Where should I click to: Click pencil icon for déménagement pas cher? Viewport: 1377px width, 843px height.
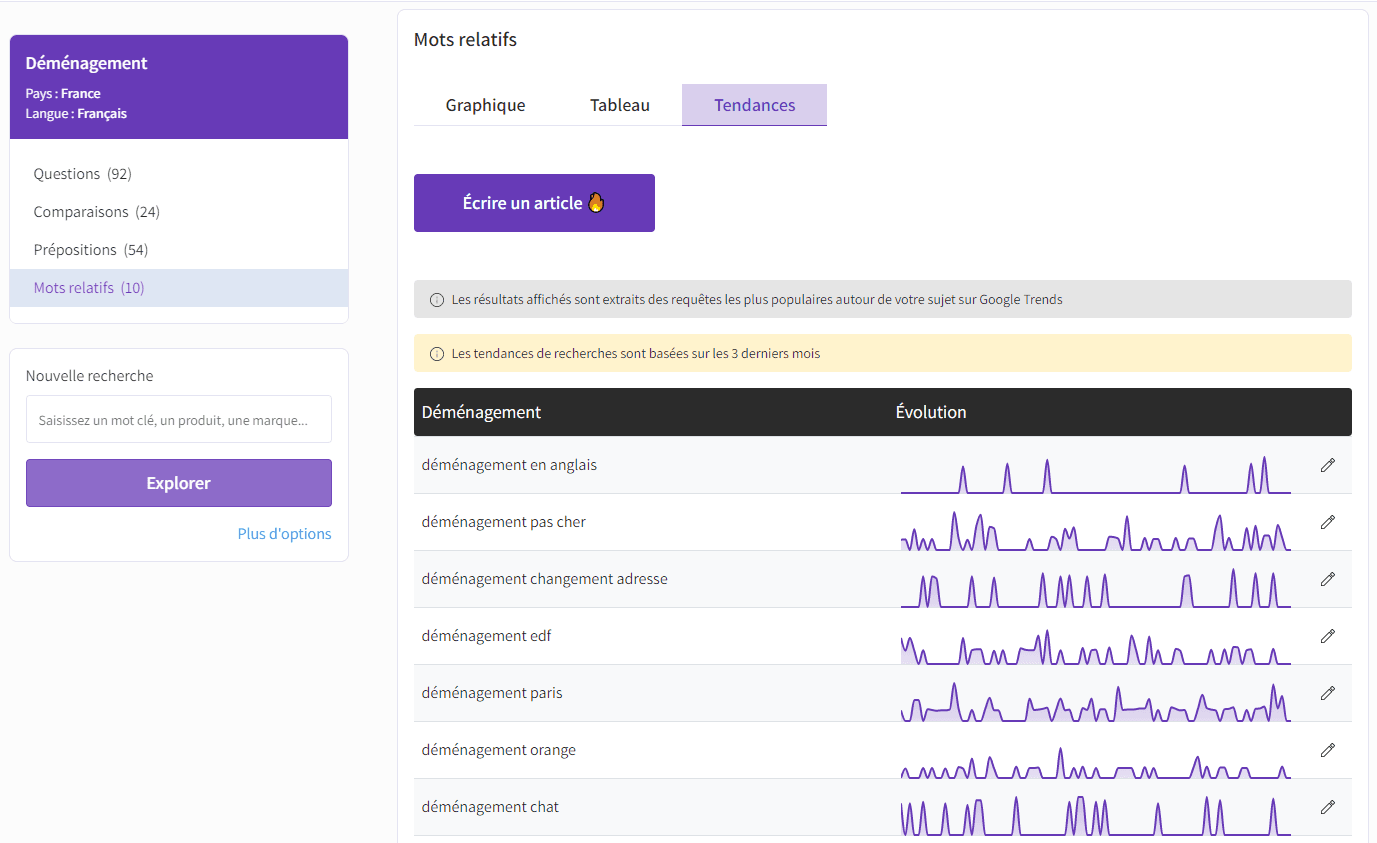tap(1327, 522)
